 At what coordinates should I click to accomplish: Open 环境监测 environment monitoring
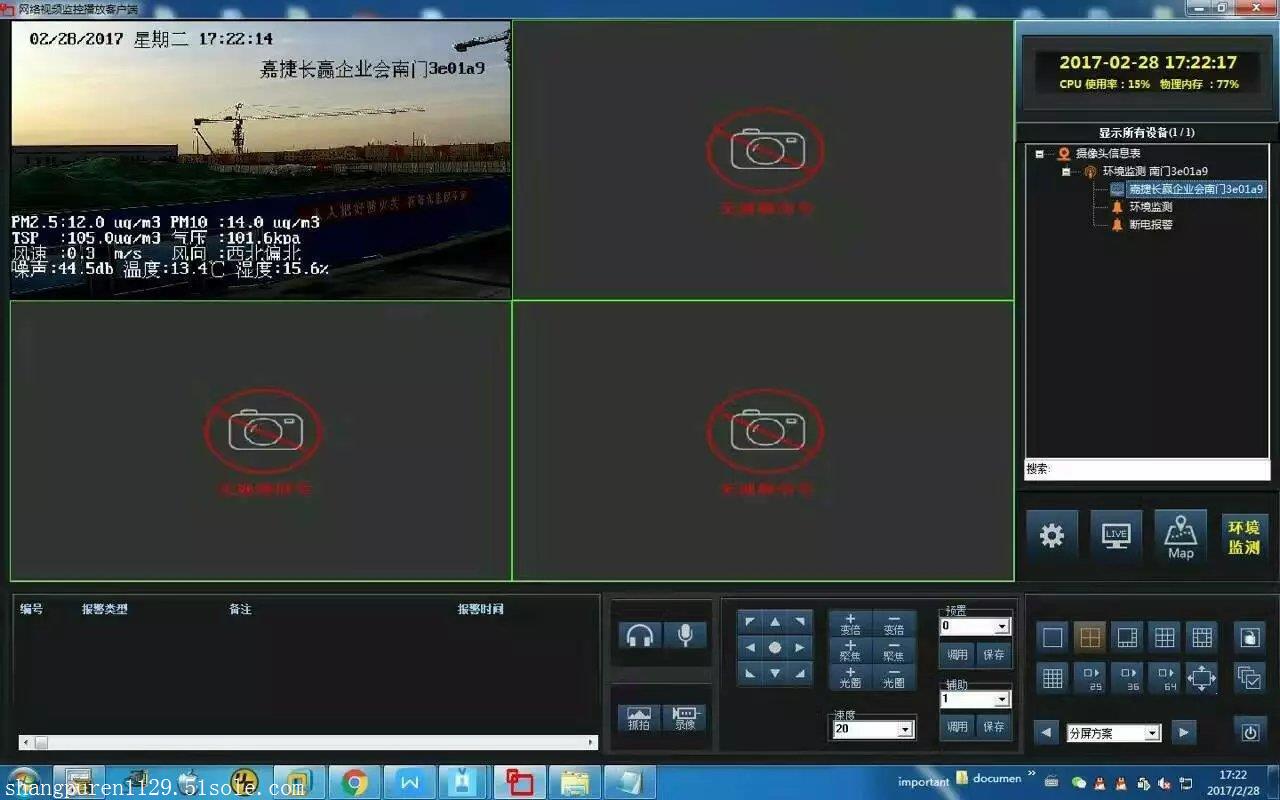click(x=1244, y=536)
